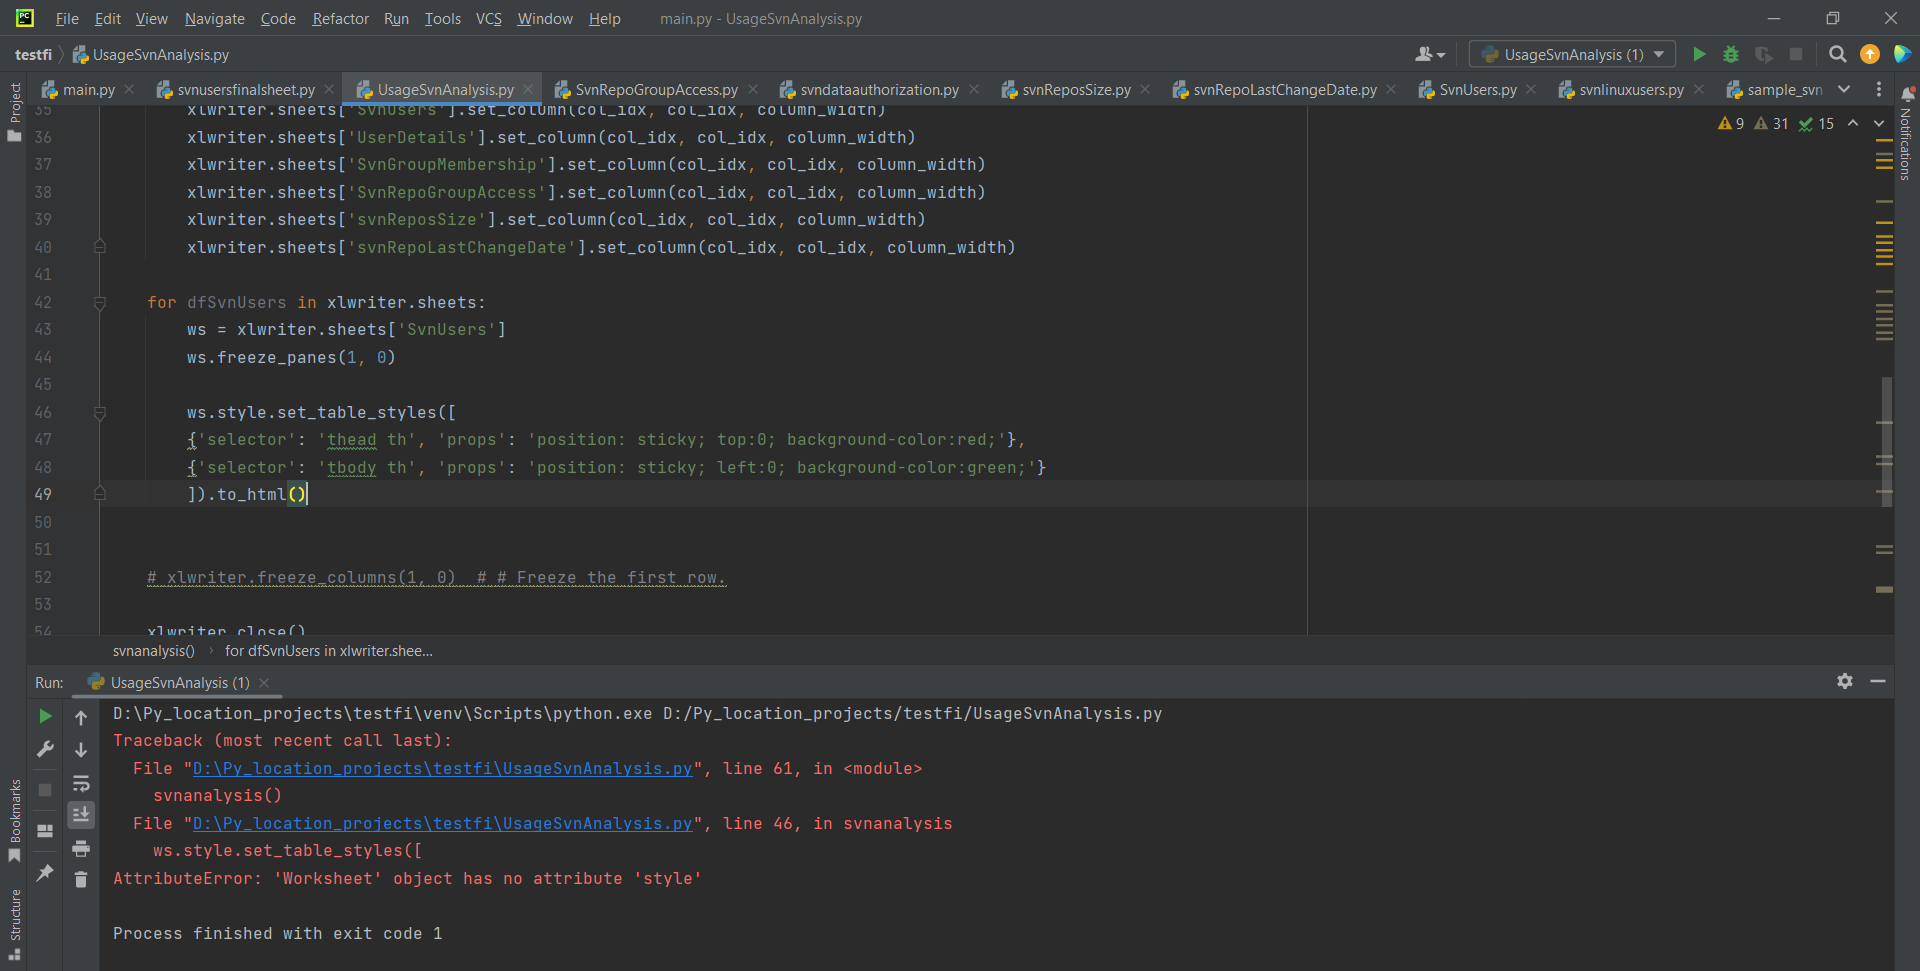Print console output icon

click(x=81, y=848)
